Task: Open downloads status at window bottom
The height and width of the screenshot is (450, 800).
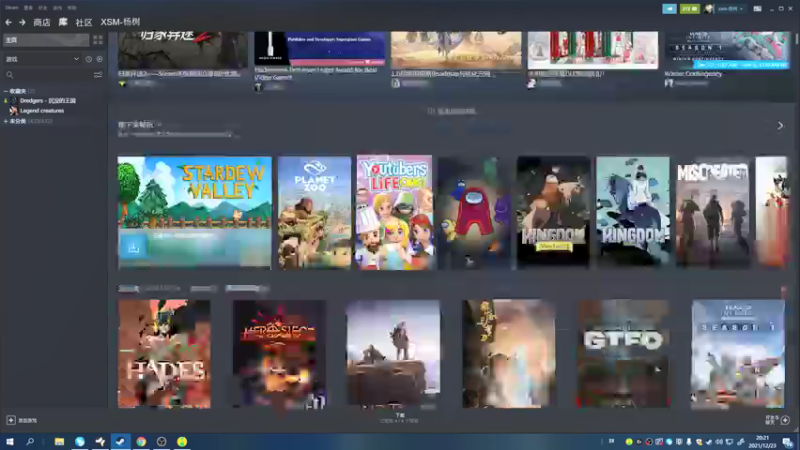Action: coord(399,418)
